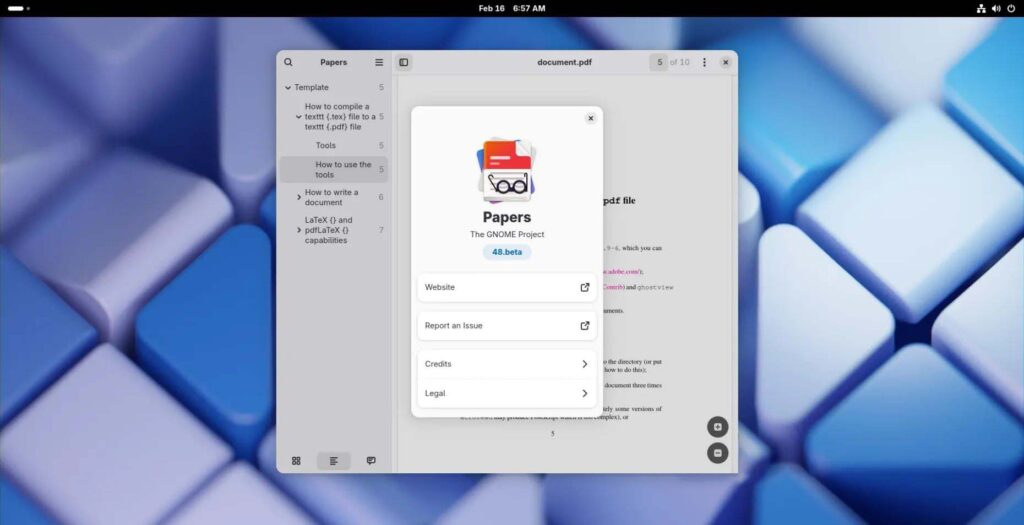Viewport: 1024px width, 525px height.
Task: Zoom in with the plus button
Action: tap(717, 427)
